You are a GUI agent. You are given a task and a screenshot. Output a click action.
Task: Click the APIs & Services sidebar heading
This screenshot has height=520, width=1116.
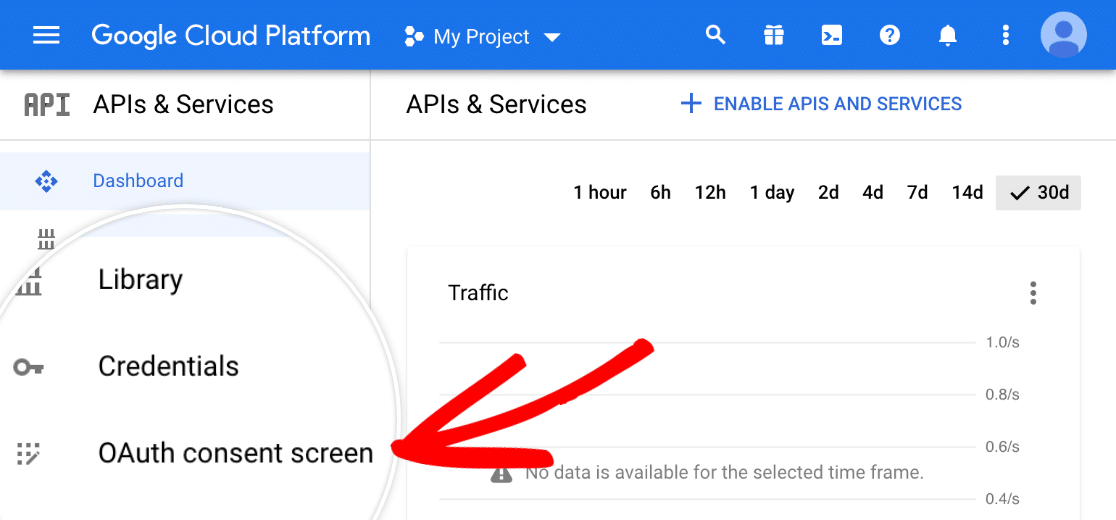pos(183,105)
